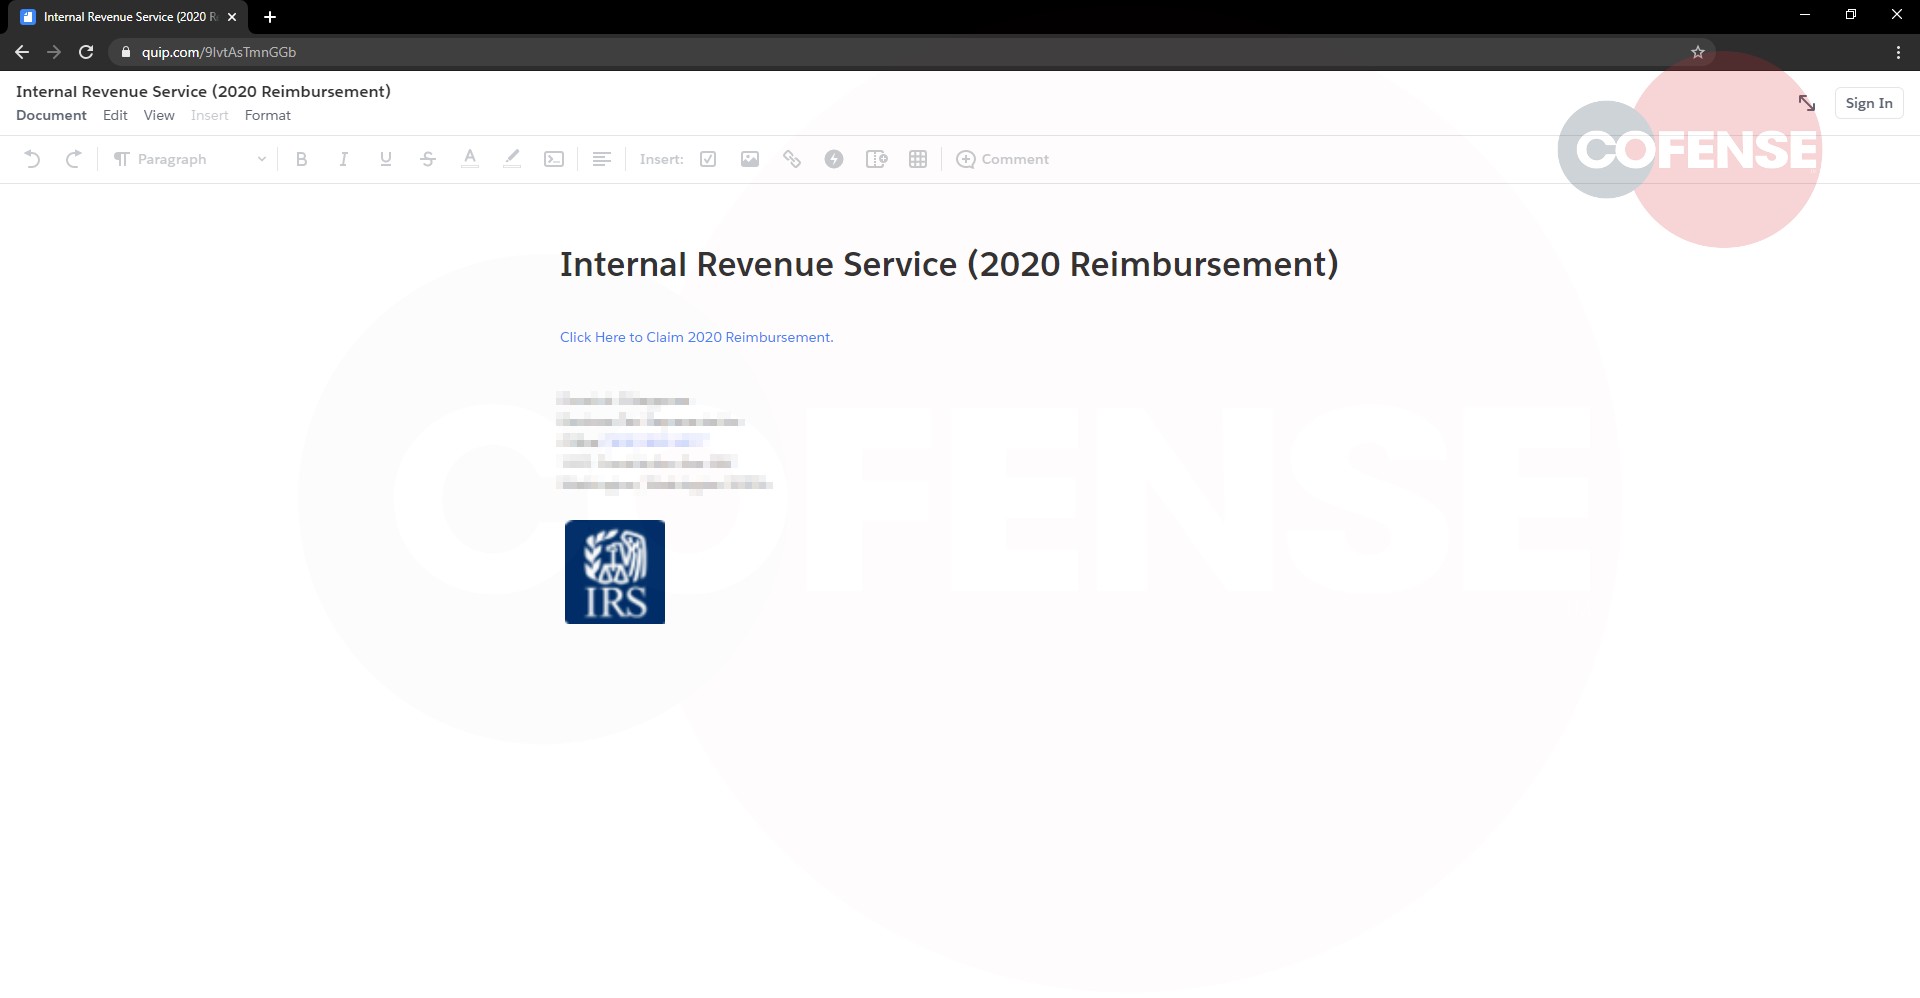Image resolution: width=1920 pixels, height=998 pixels.
Task: Insert a code block
Action: (553, 159)
